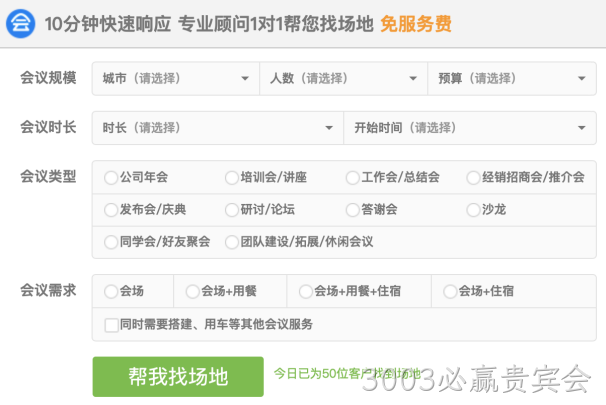Select the 沙龙 radio option
The width and height of the screenshot is (606, 405).
[x=473, y=210]
